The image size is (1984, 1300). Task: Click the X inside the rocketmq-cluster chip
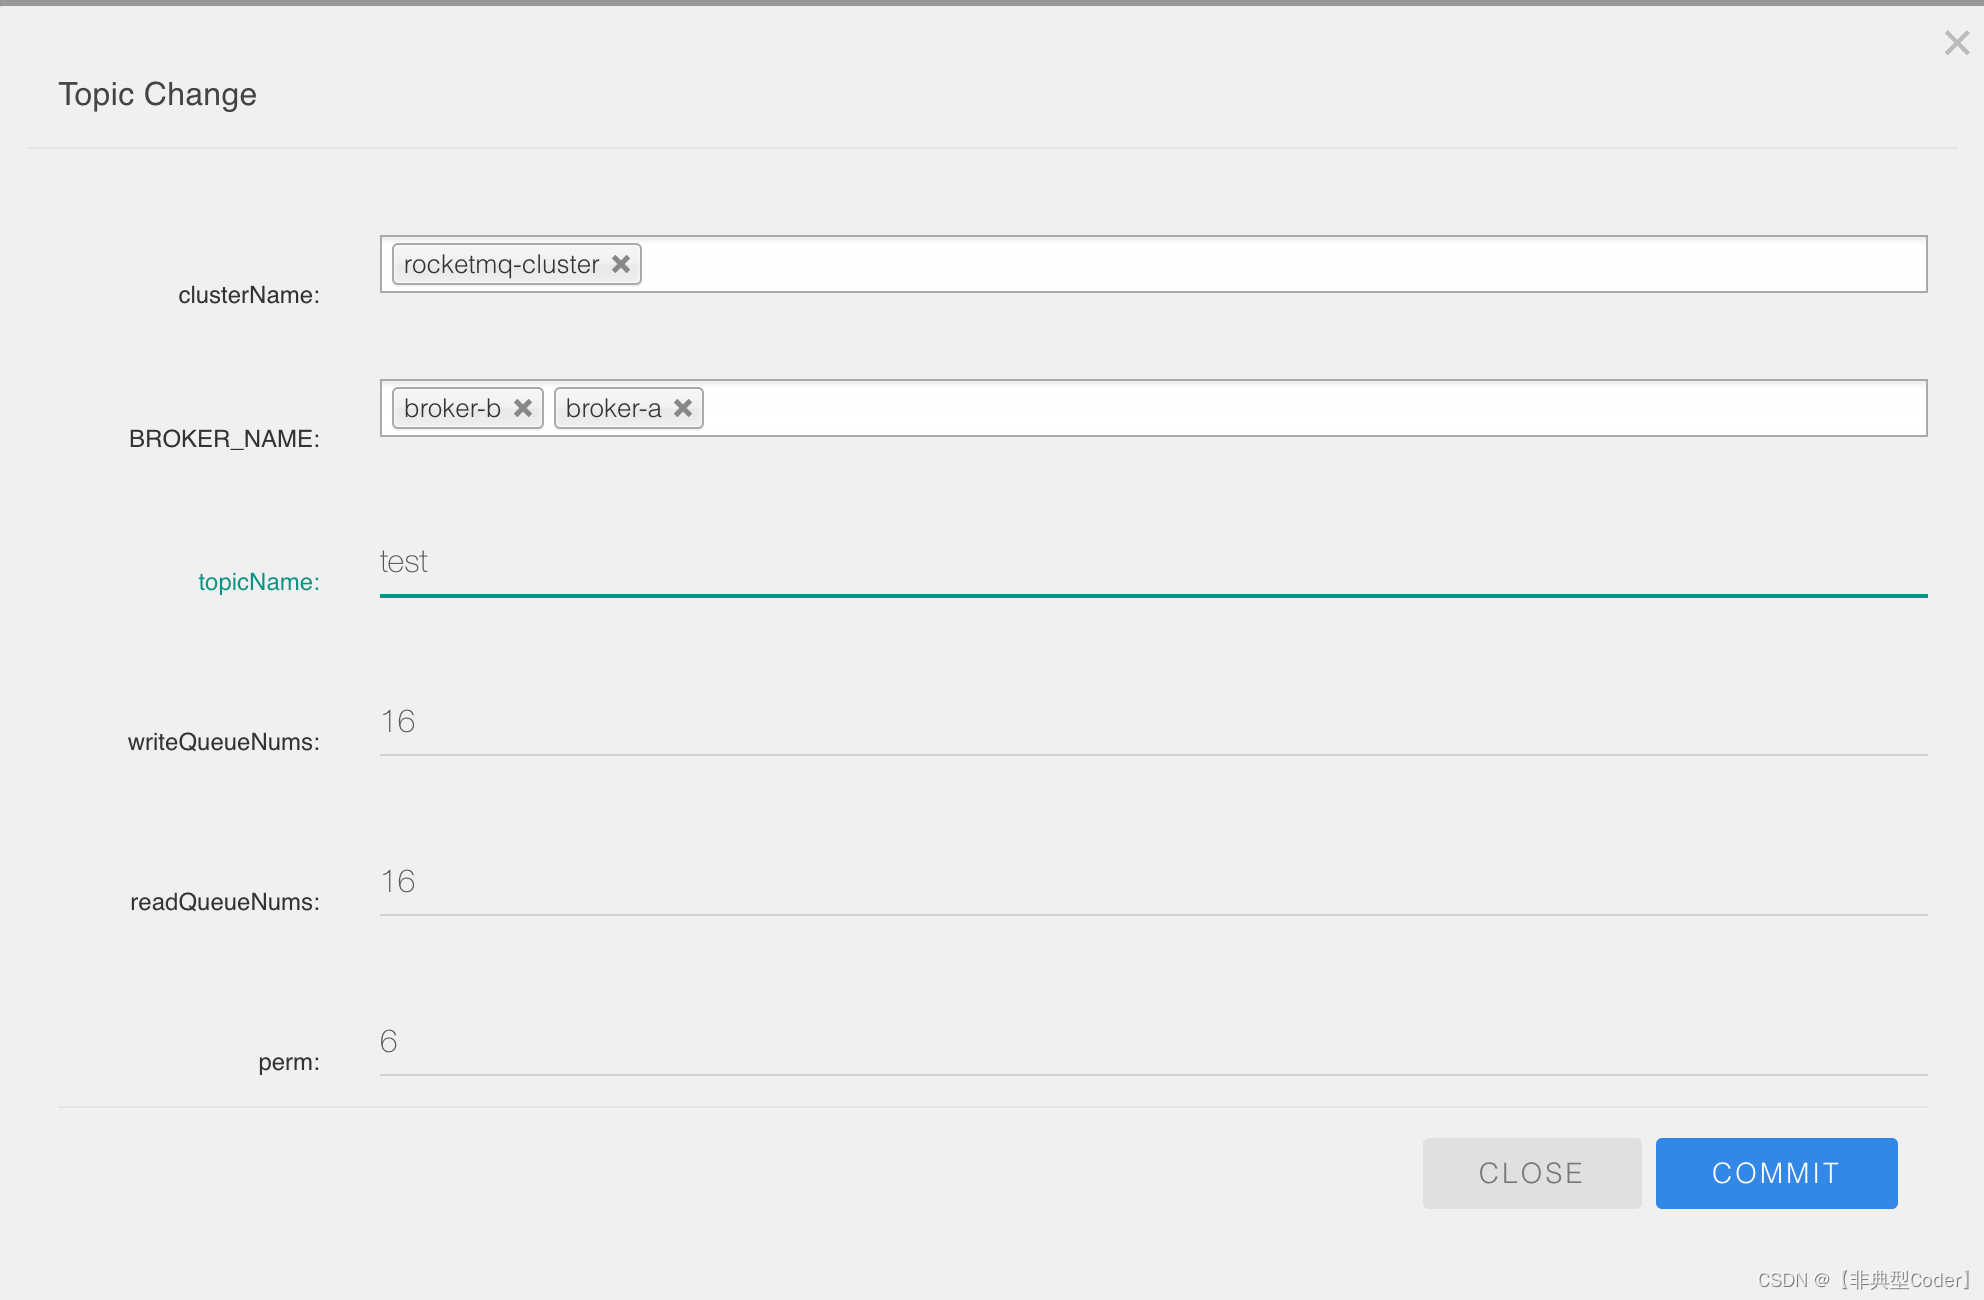[x=621, y=264]
